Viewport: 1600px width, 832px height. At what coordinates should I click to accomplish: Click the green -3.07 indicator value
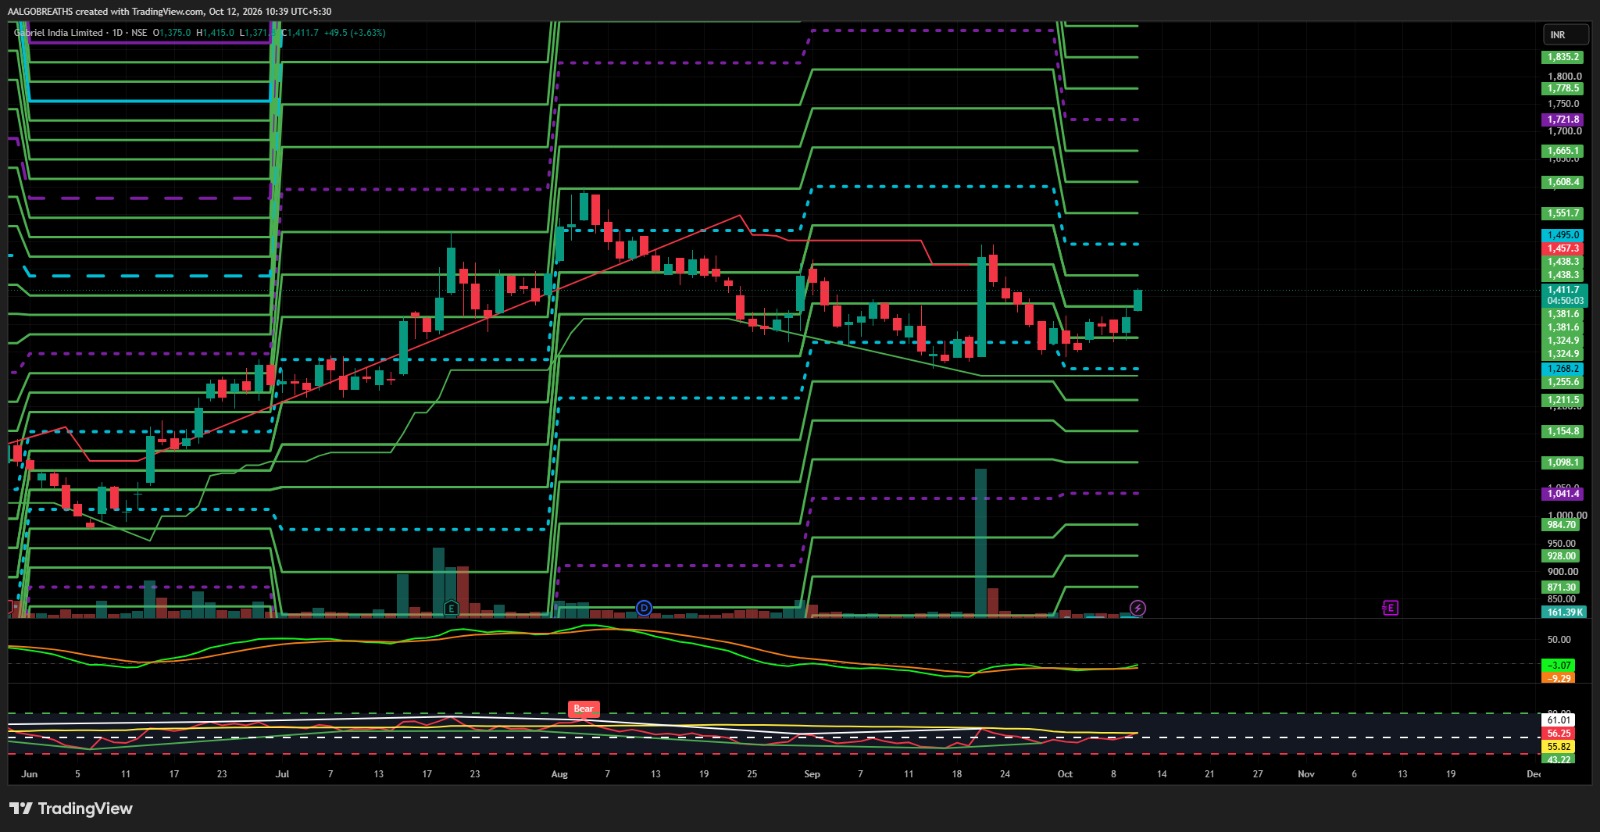click(x=1560, y=665)
